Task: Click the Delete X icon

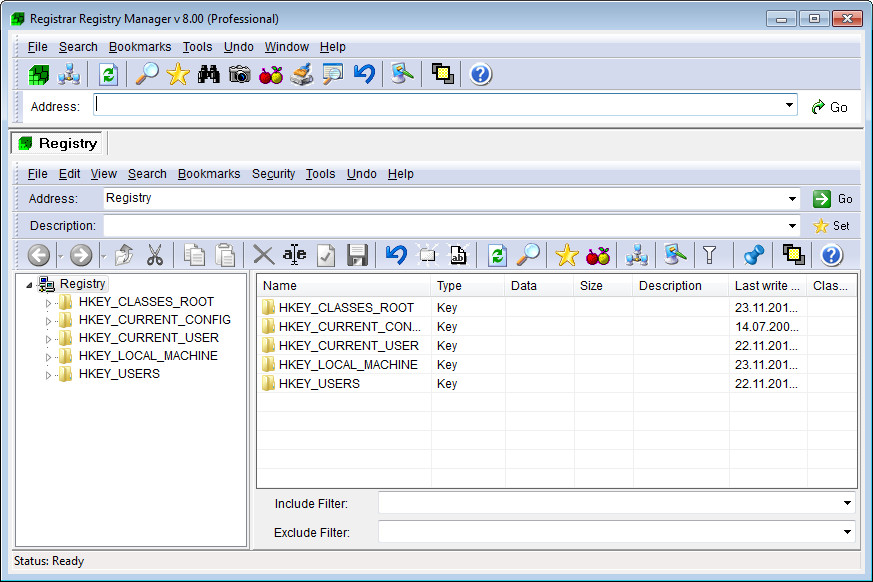Action: pyautogui.click(x=263, y=256)
